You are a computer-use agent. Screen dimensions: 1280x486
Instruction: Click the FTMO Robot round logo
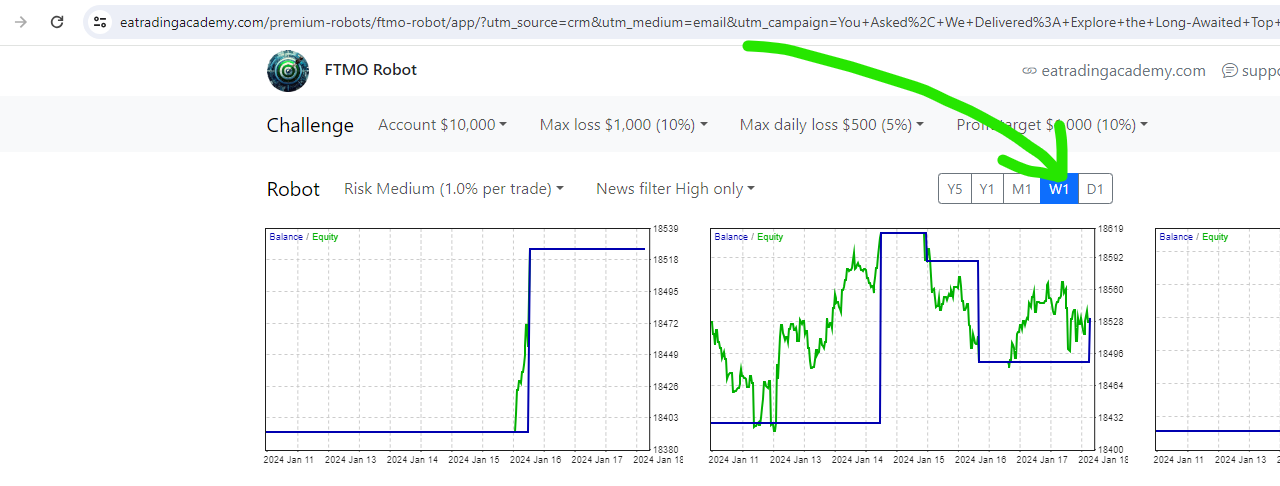pyautogui.click(x=288, y=70)
